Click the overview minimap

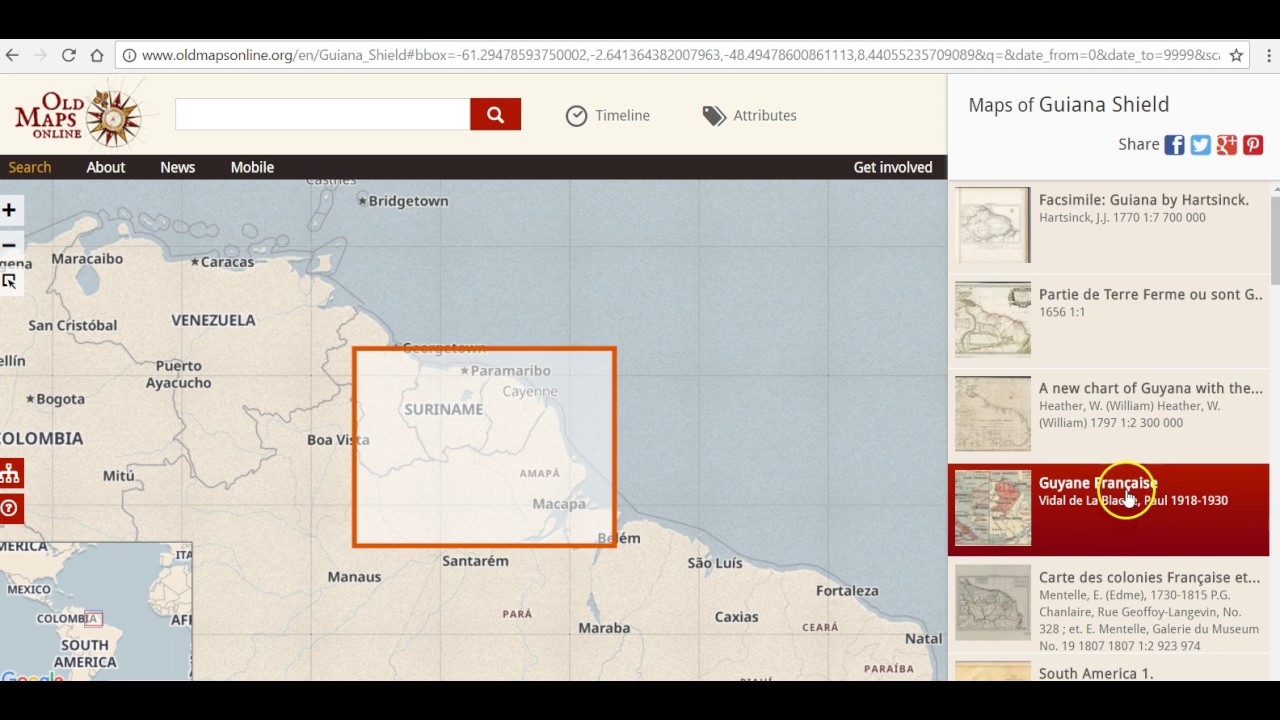click(x=96, y=612)
